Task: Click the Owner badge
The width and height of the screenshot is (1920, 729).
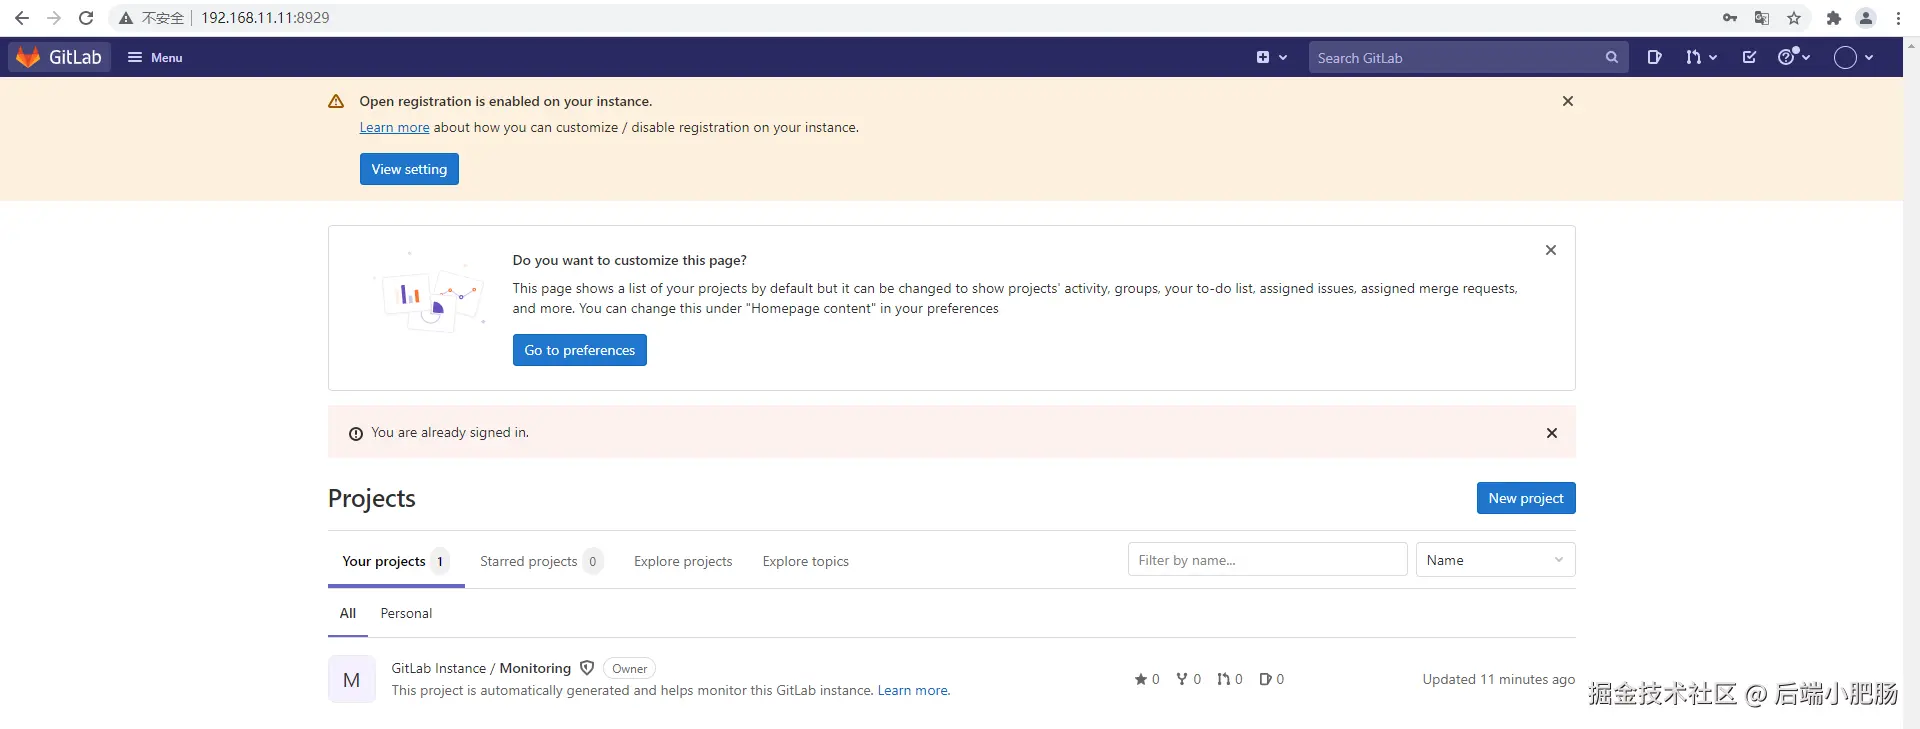Action: 629,669
